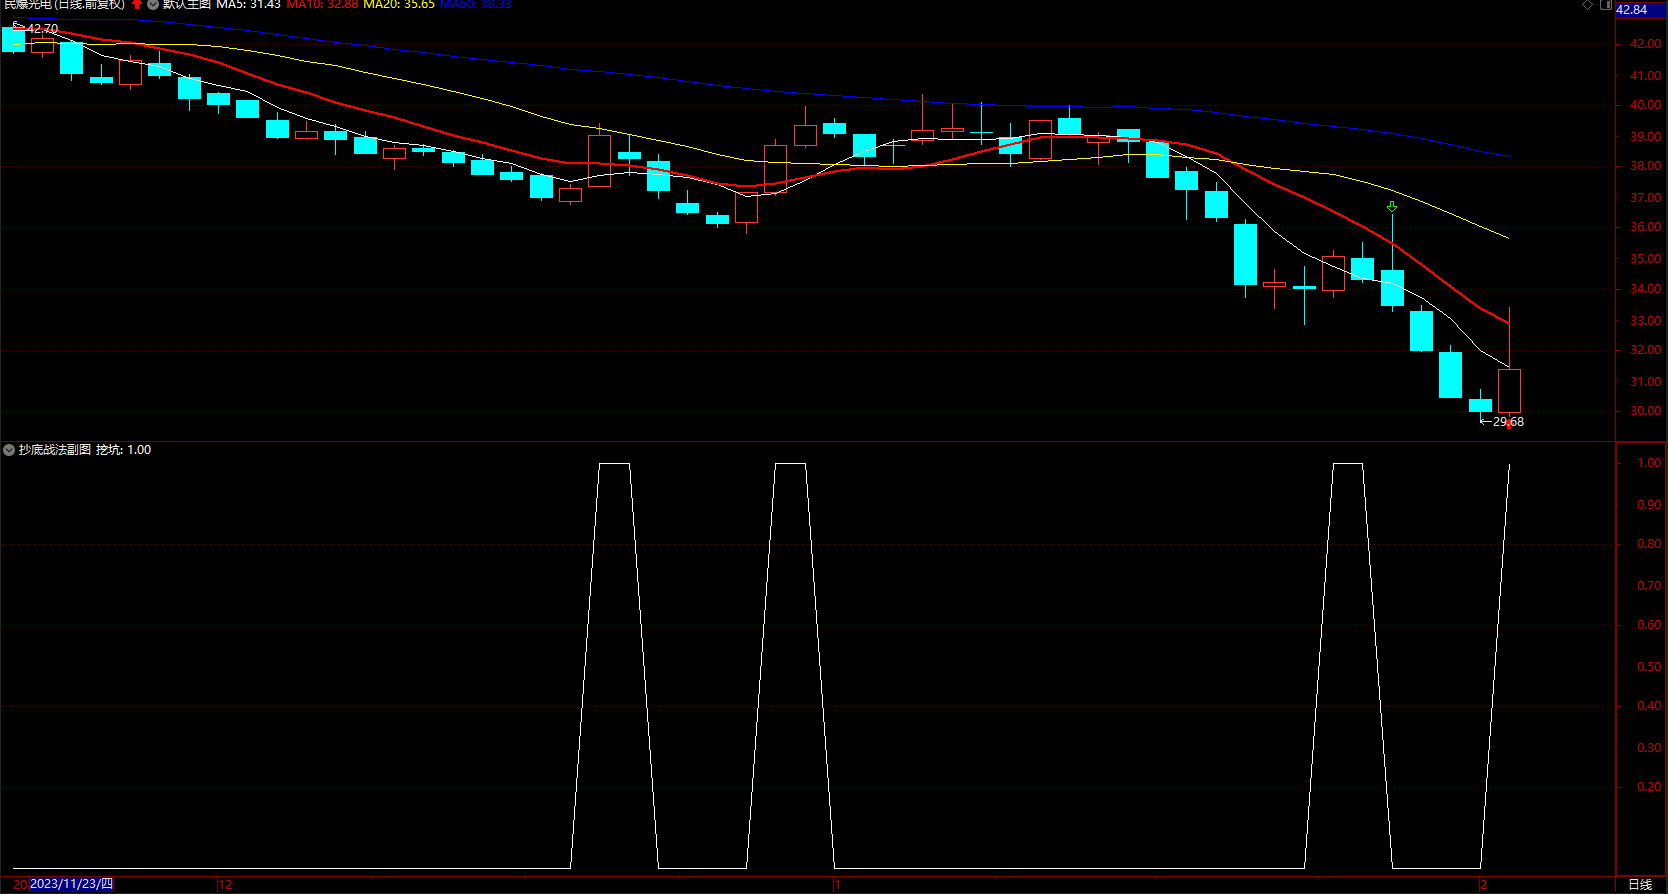
Task: Click the panel toggle icon beside the diamond
Action: coord(1606,5)
